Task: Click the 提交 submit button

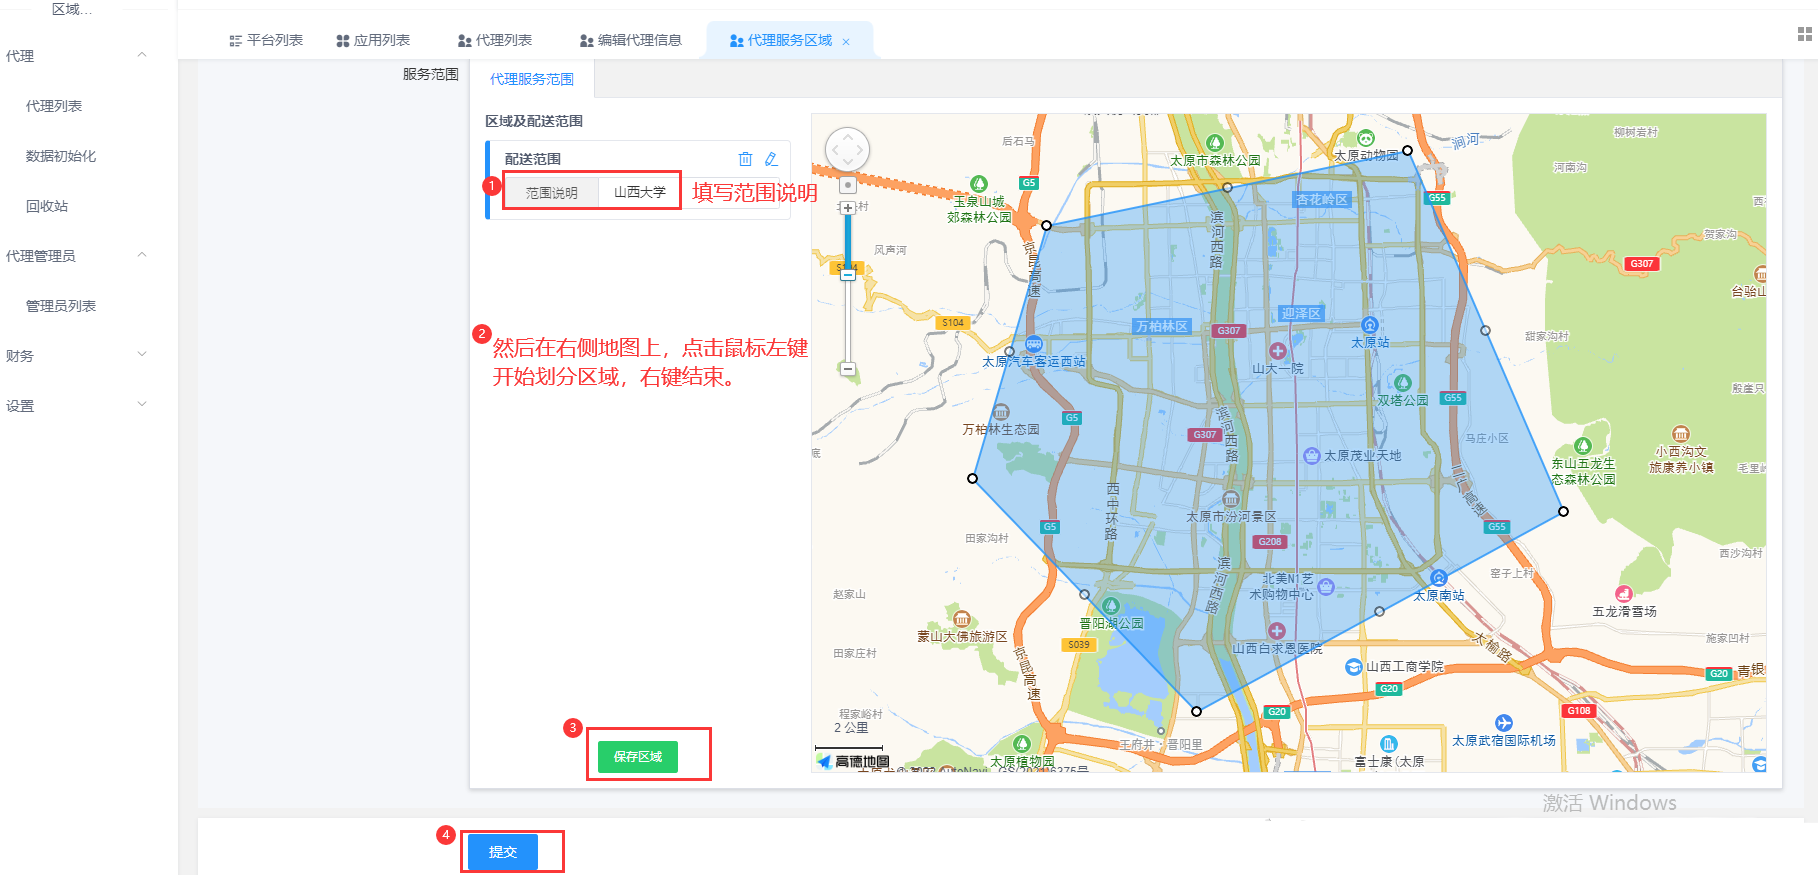Action: [503, 852]
